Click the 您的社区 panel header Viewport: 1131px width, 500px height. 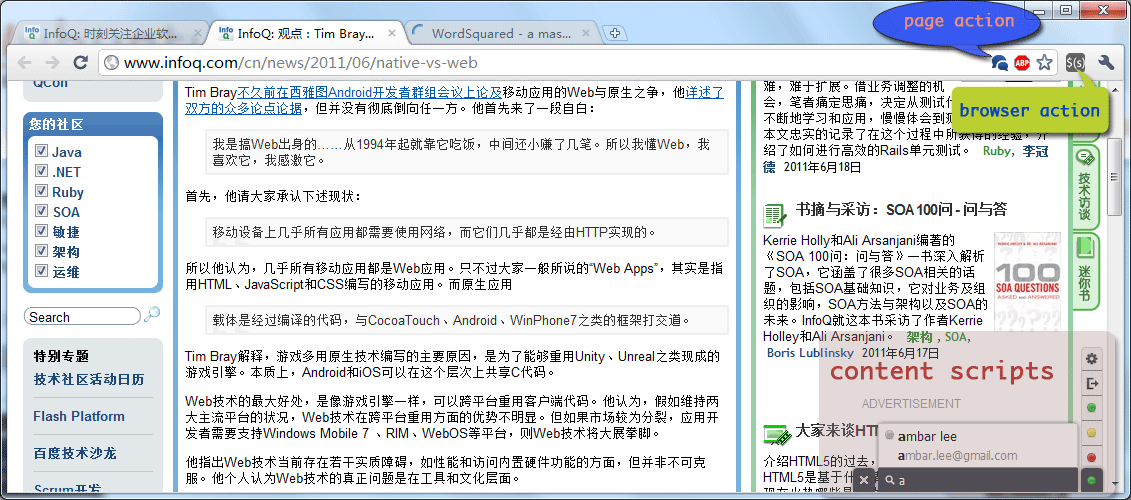(x=92, y=124)
